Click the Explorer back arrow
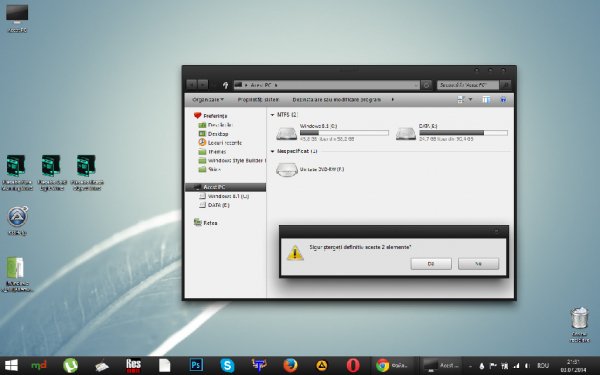This screenshot has width=600, height=375. pyautogui.click(x=192, y=85)
